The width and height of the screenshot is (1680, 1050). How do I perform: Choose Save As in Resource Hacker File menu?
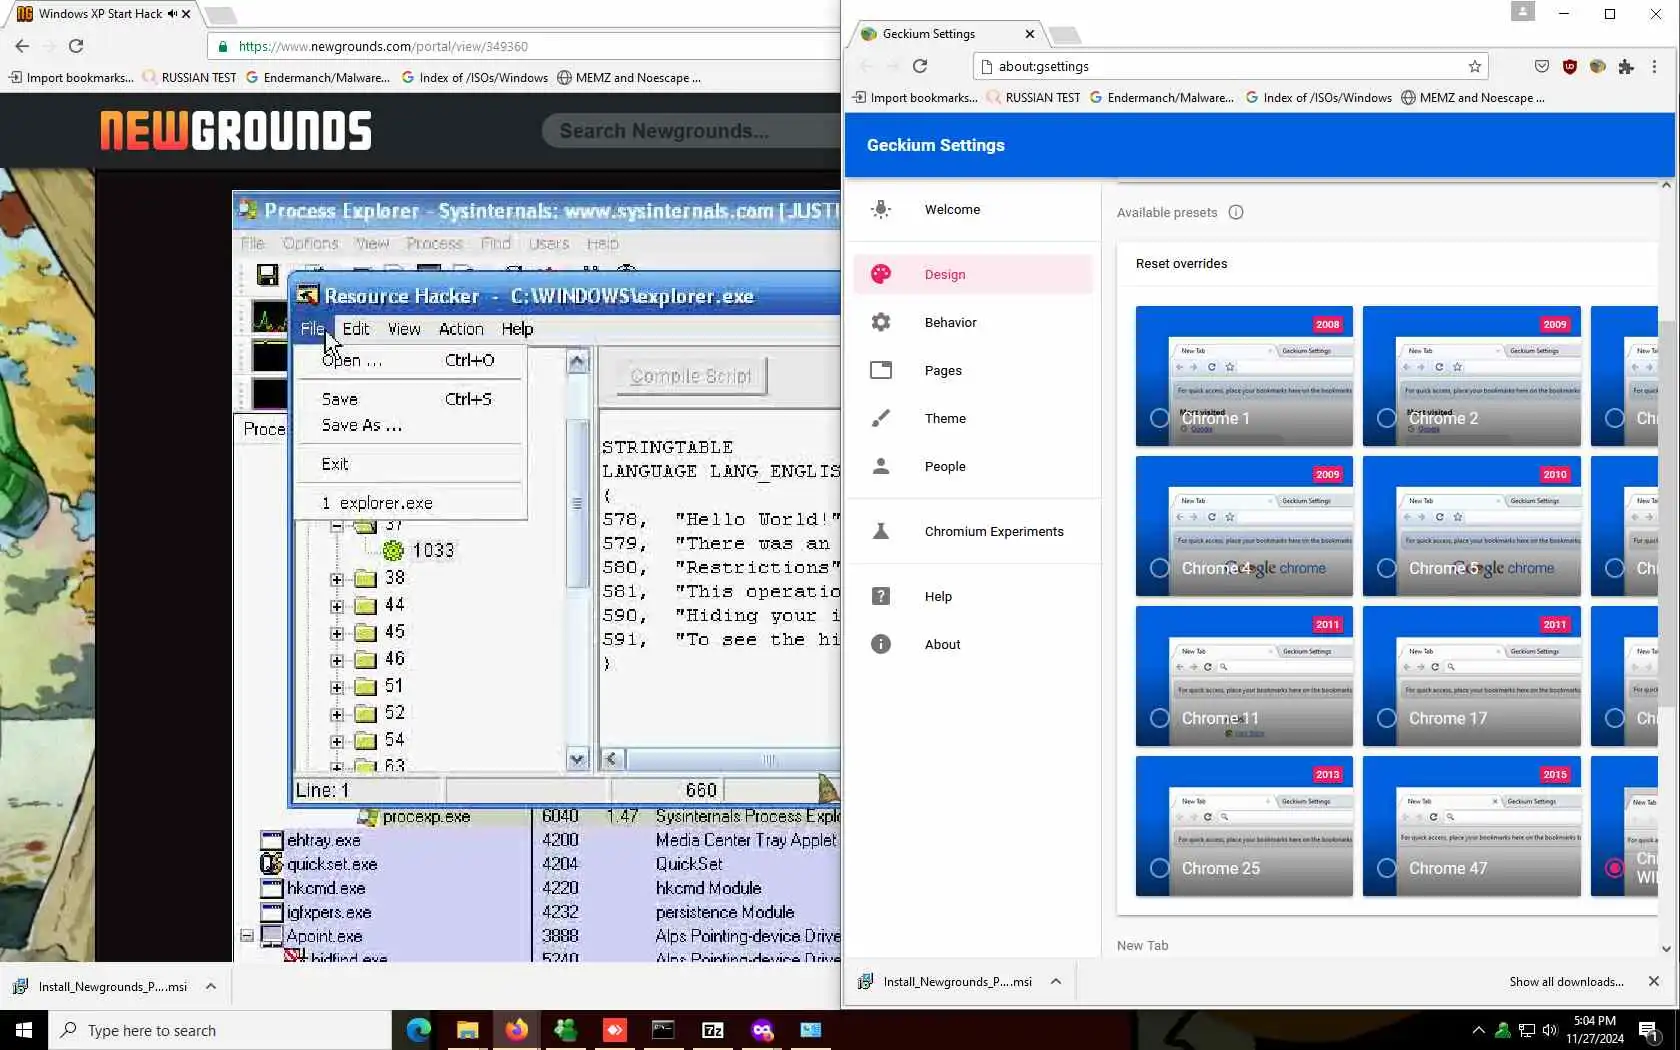pos(410,425)
